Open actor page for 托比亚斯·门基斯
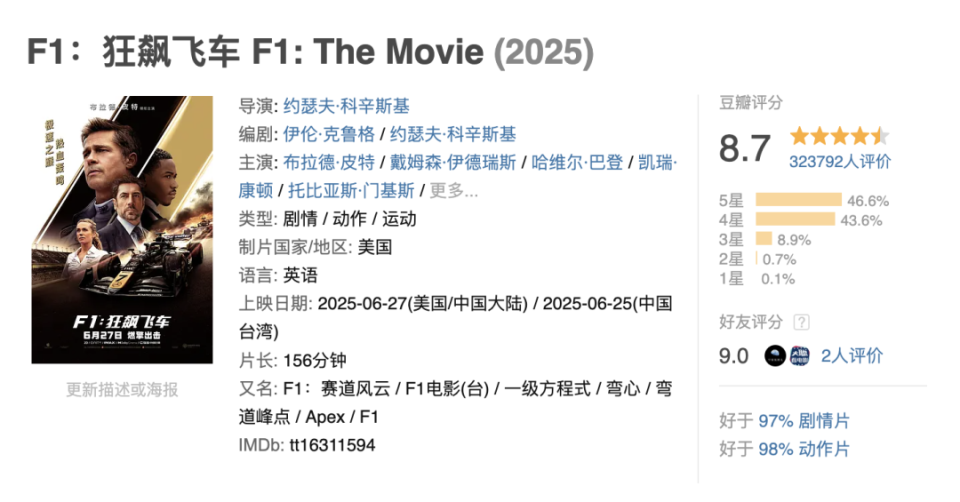Image resolution: width=960 pixels, height=502 pixels. tap(351, 190)
